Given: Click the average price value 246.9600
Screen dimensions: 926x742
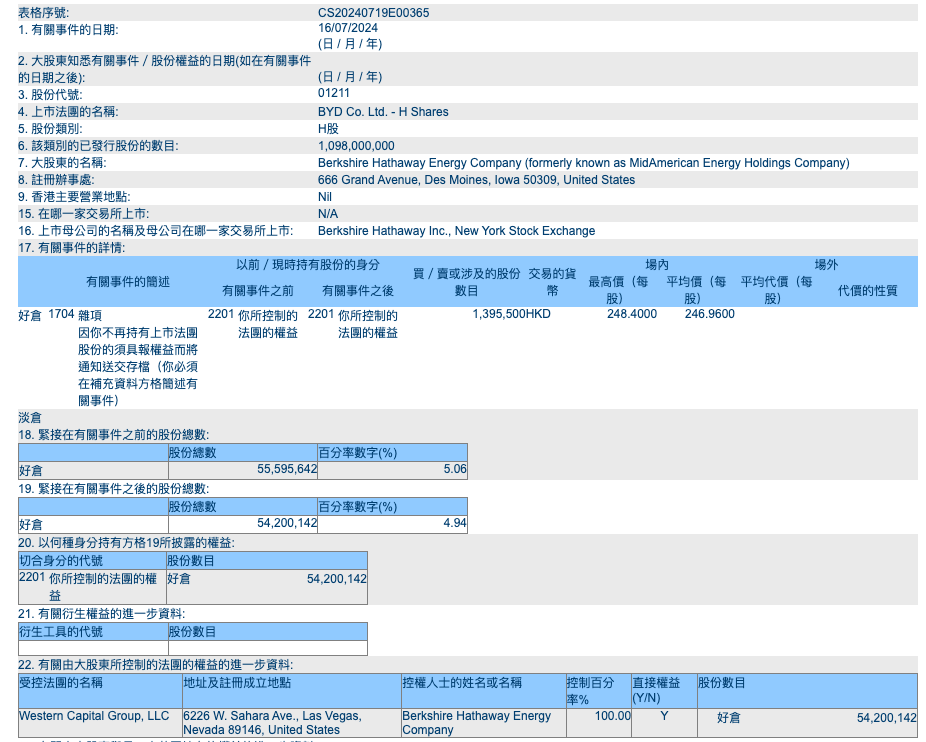Looking at the screenshot, I should pyautogui.click(x=709, y=314).
